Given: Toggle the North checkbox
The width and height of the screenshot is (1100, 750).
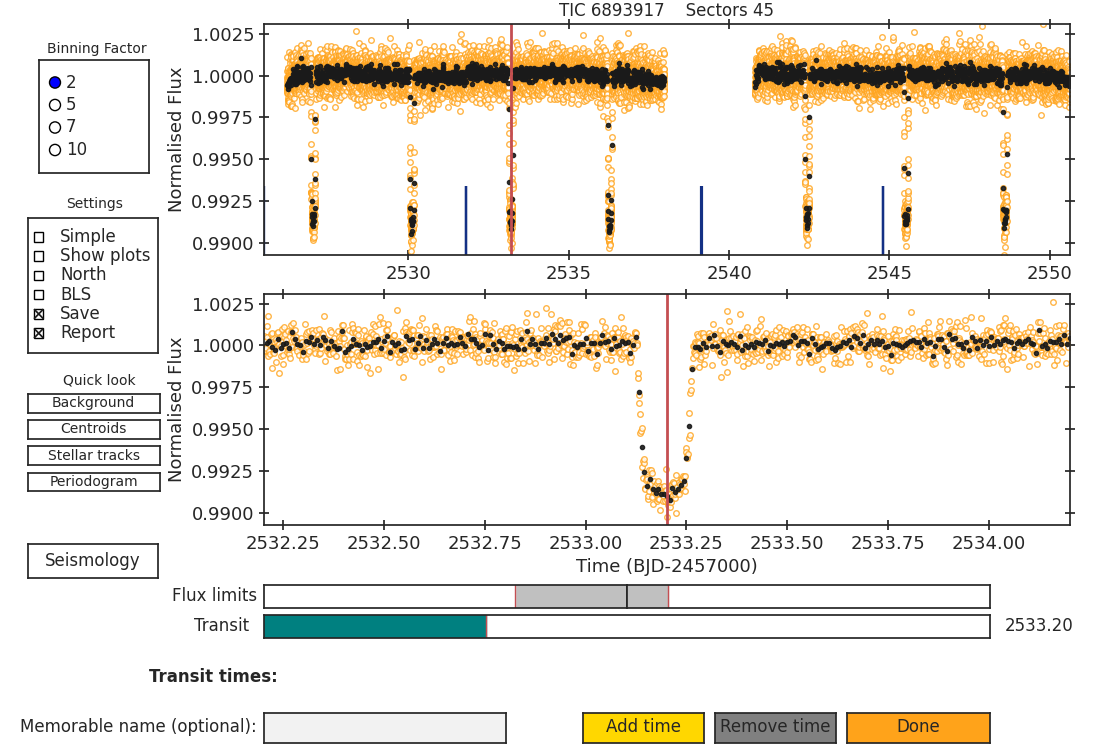Looking at the screenshot, I should 39,276.
